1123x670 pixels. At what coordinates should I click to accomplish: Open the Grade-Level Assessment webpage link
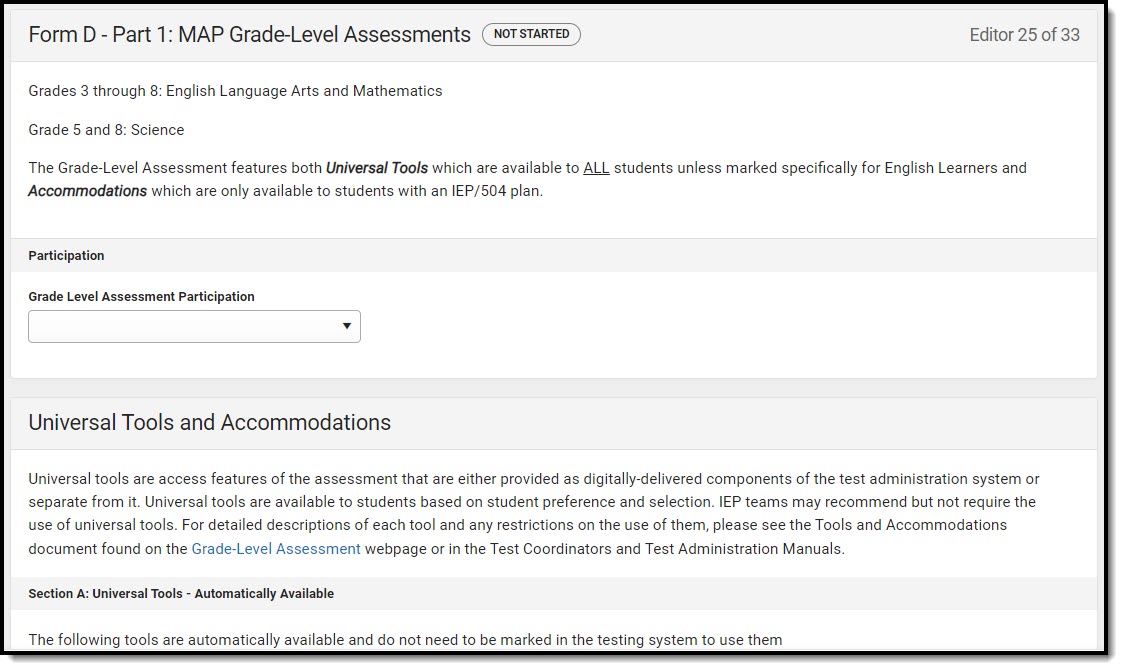coord(276,549)
